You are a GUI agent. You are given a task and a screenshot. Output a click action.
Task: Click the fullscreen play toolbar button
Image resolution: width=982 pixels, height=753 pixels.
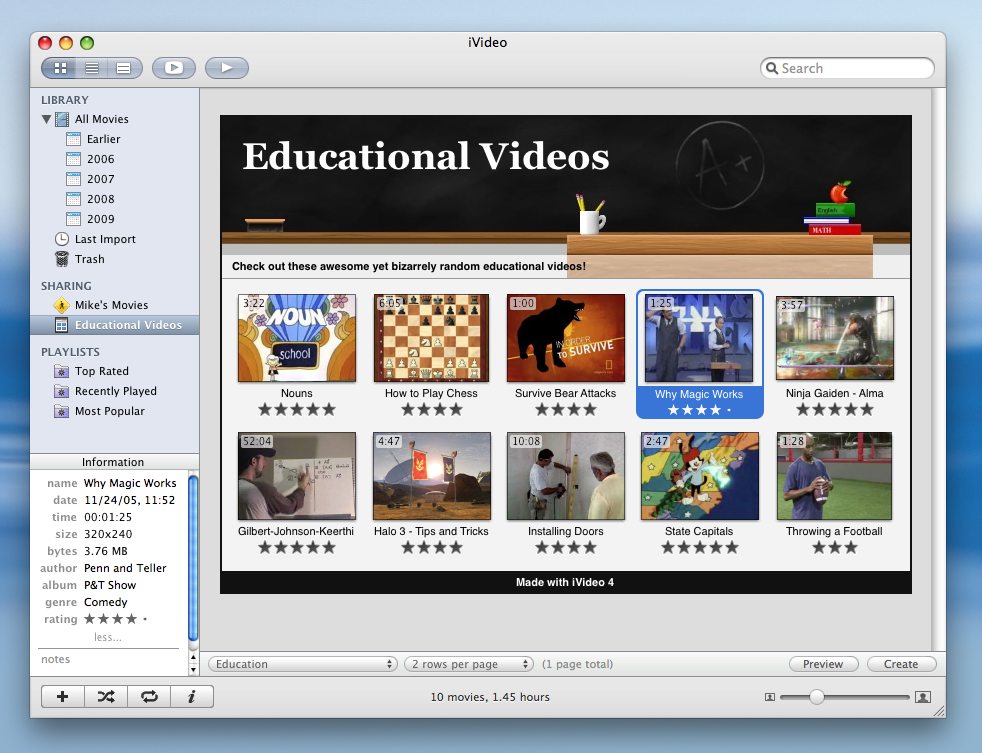pos(174,68)
